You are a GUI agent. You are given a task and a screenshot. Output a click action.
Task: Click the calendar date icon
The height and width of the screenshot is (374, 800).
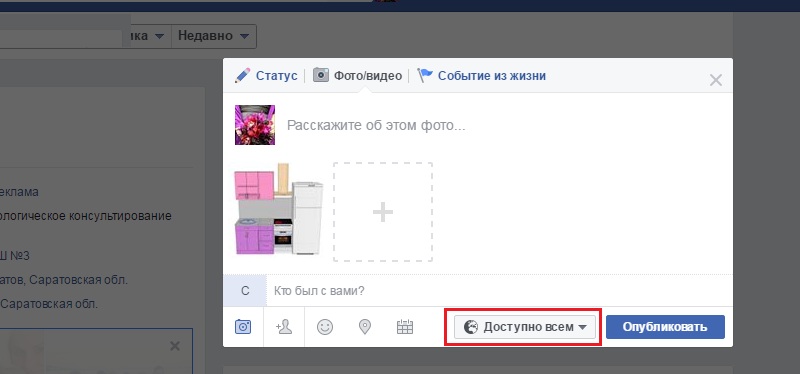click(405, 327)
